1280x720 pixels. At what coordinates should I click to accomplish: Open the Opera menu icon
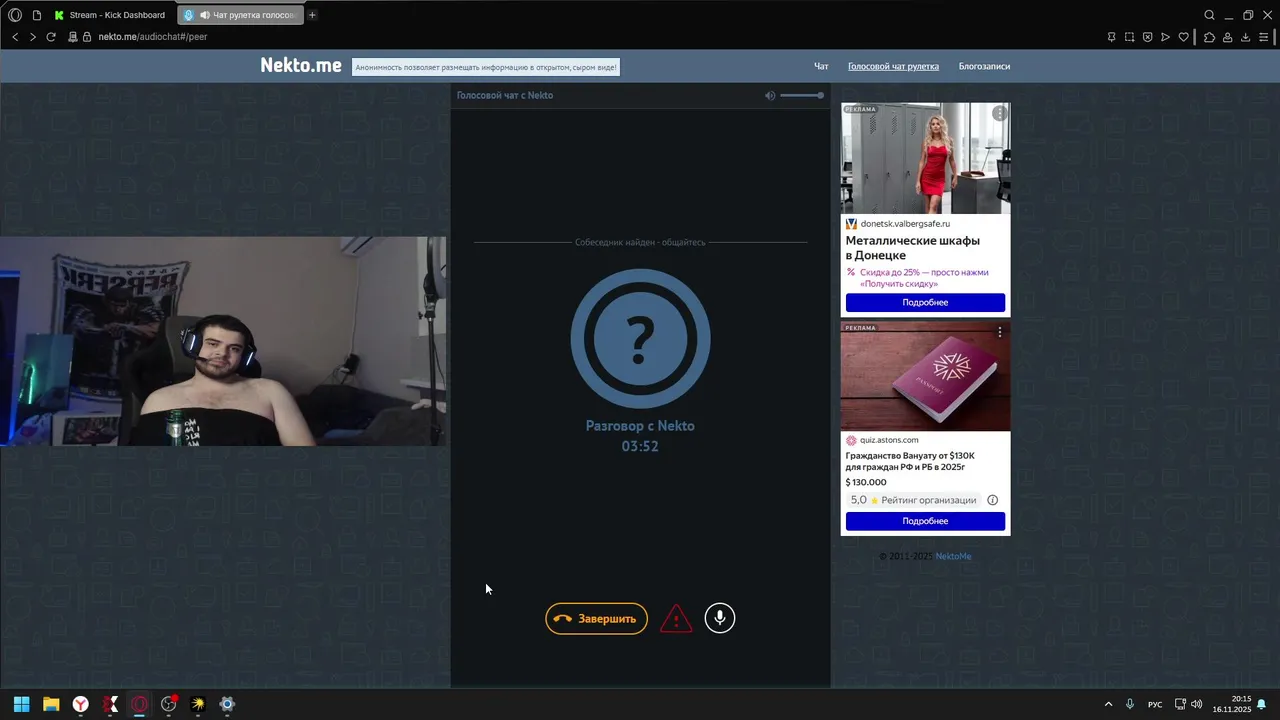point(15,15)
